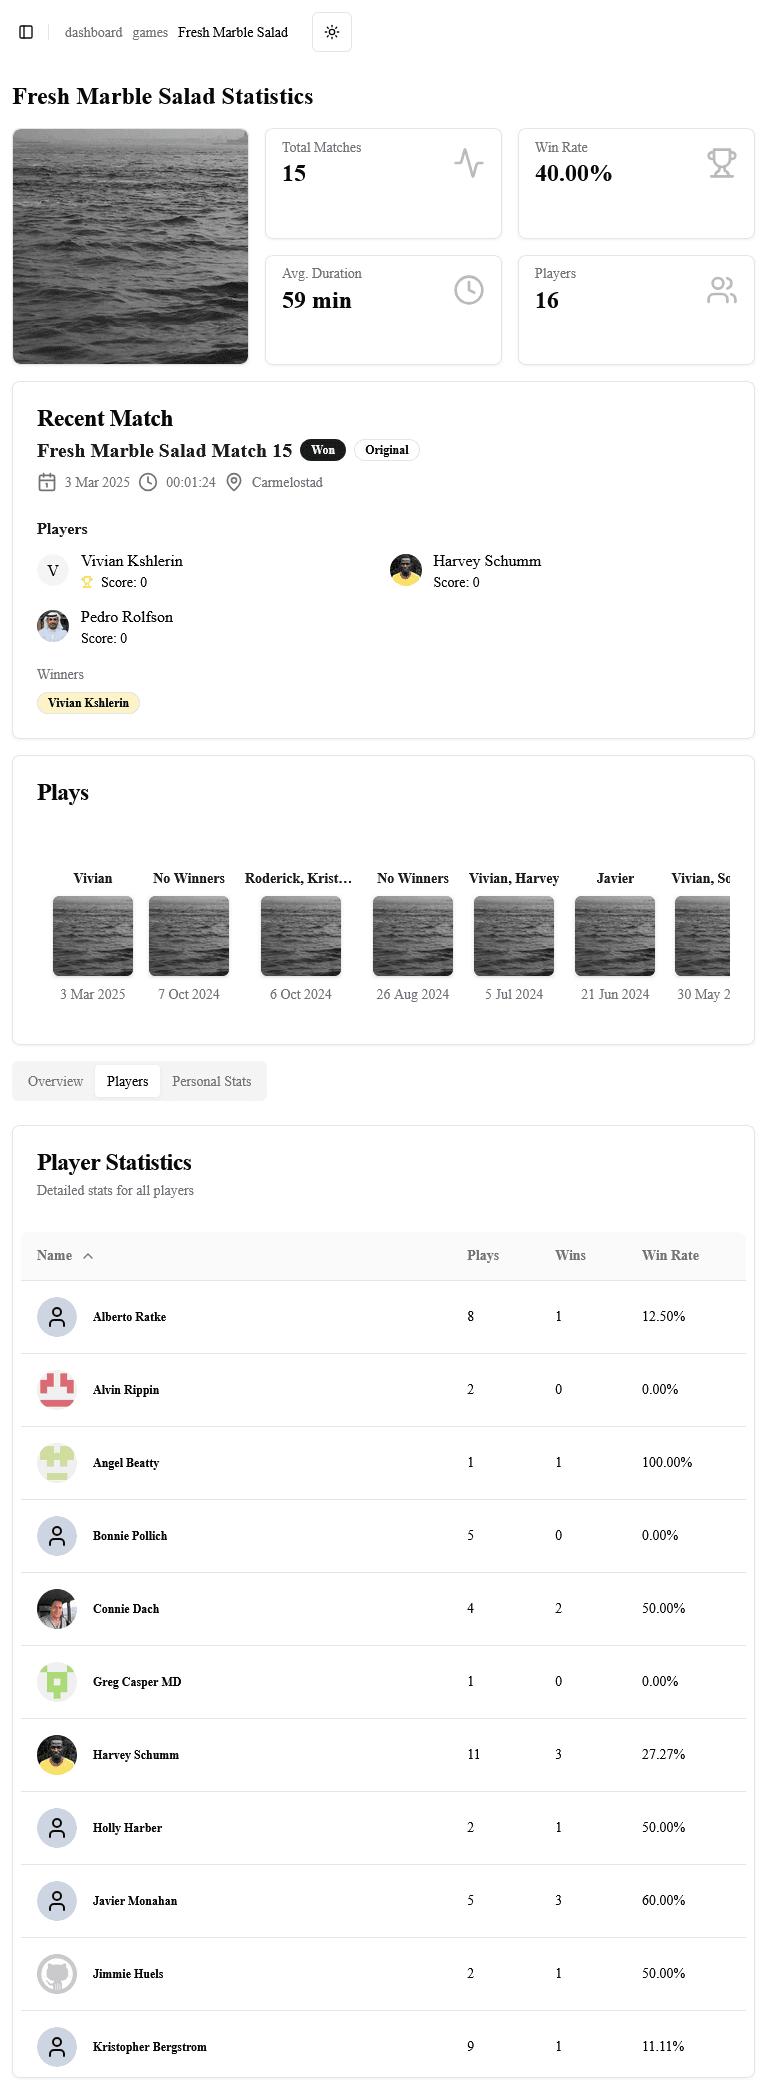
Task: Open games breadcrumb link
Action: point(150,32)
